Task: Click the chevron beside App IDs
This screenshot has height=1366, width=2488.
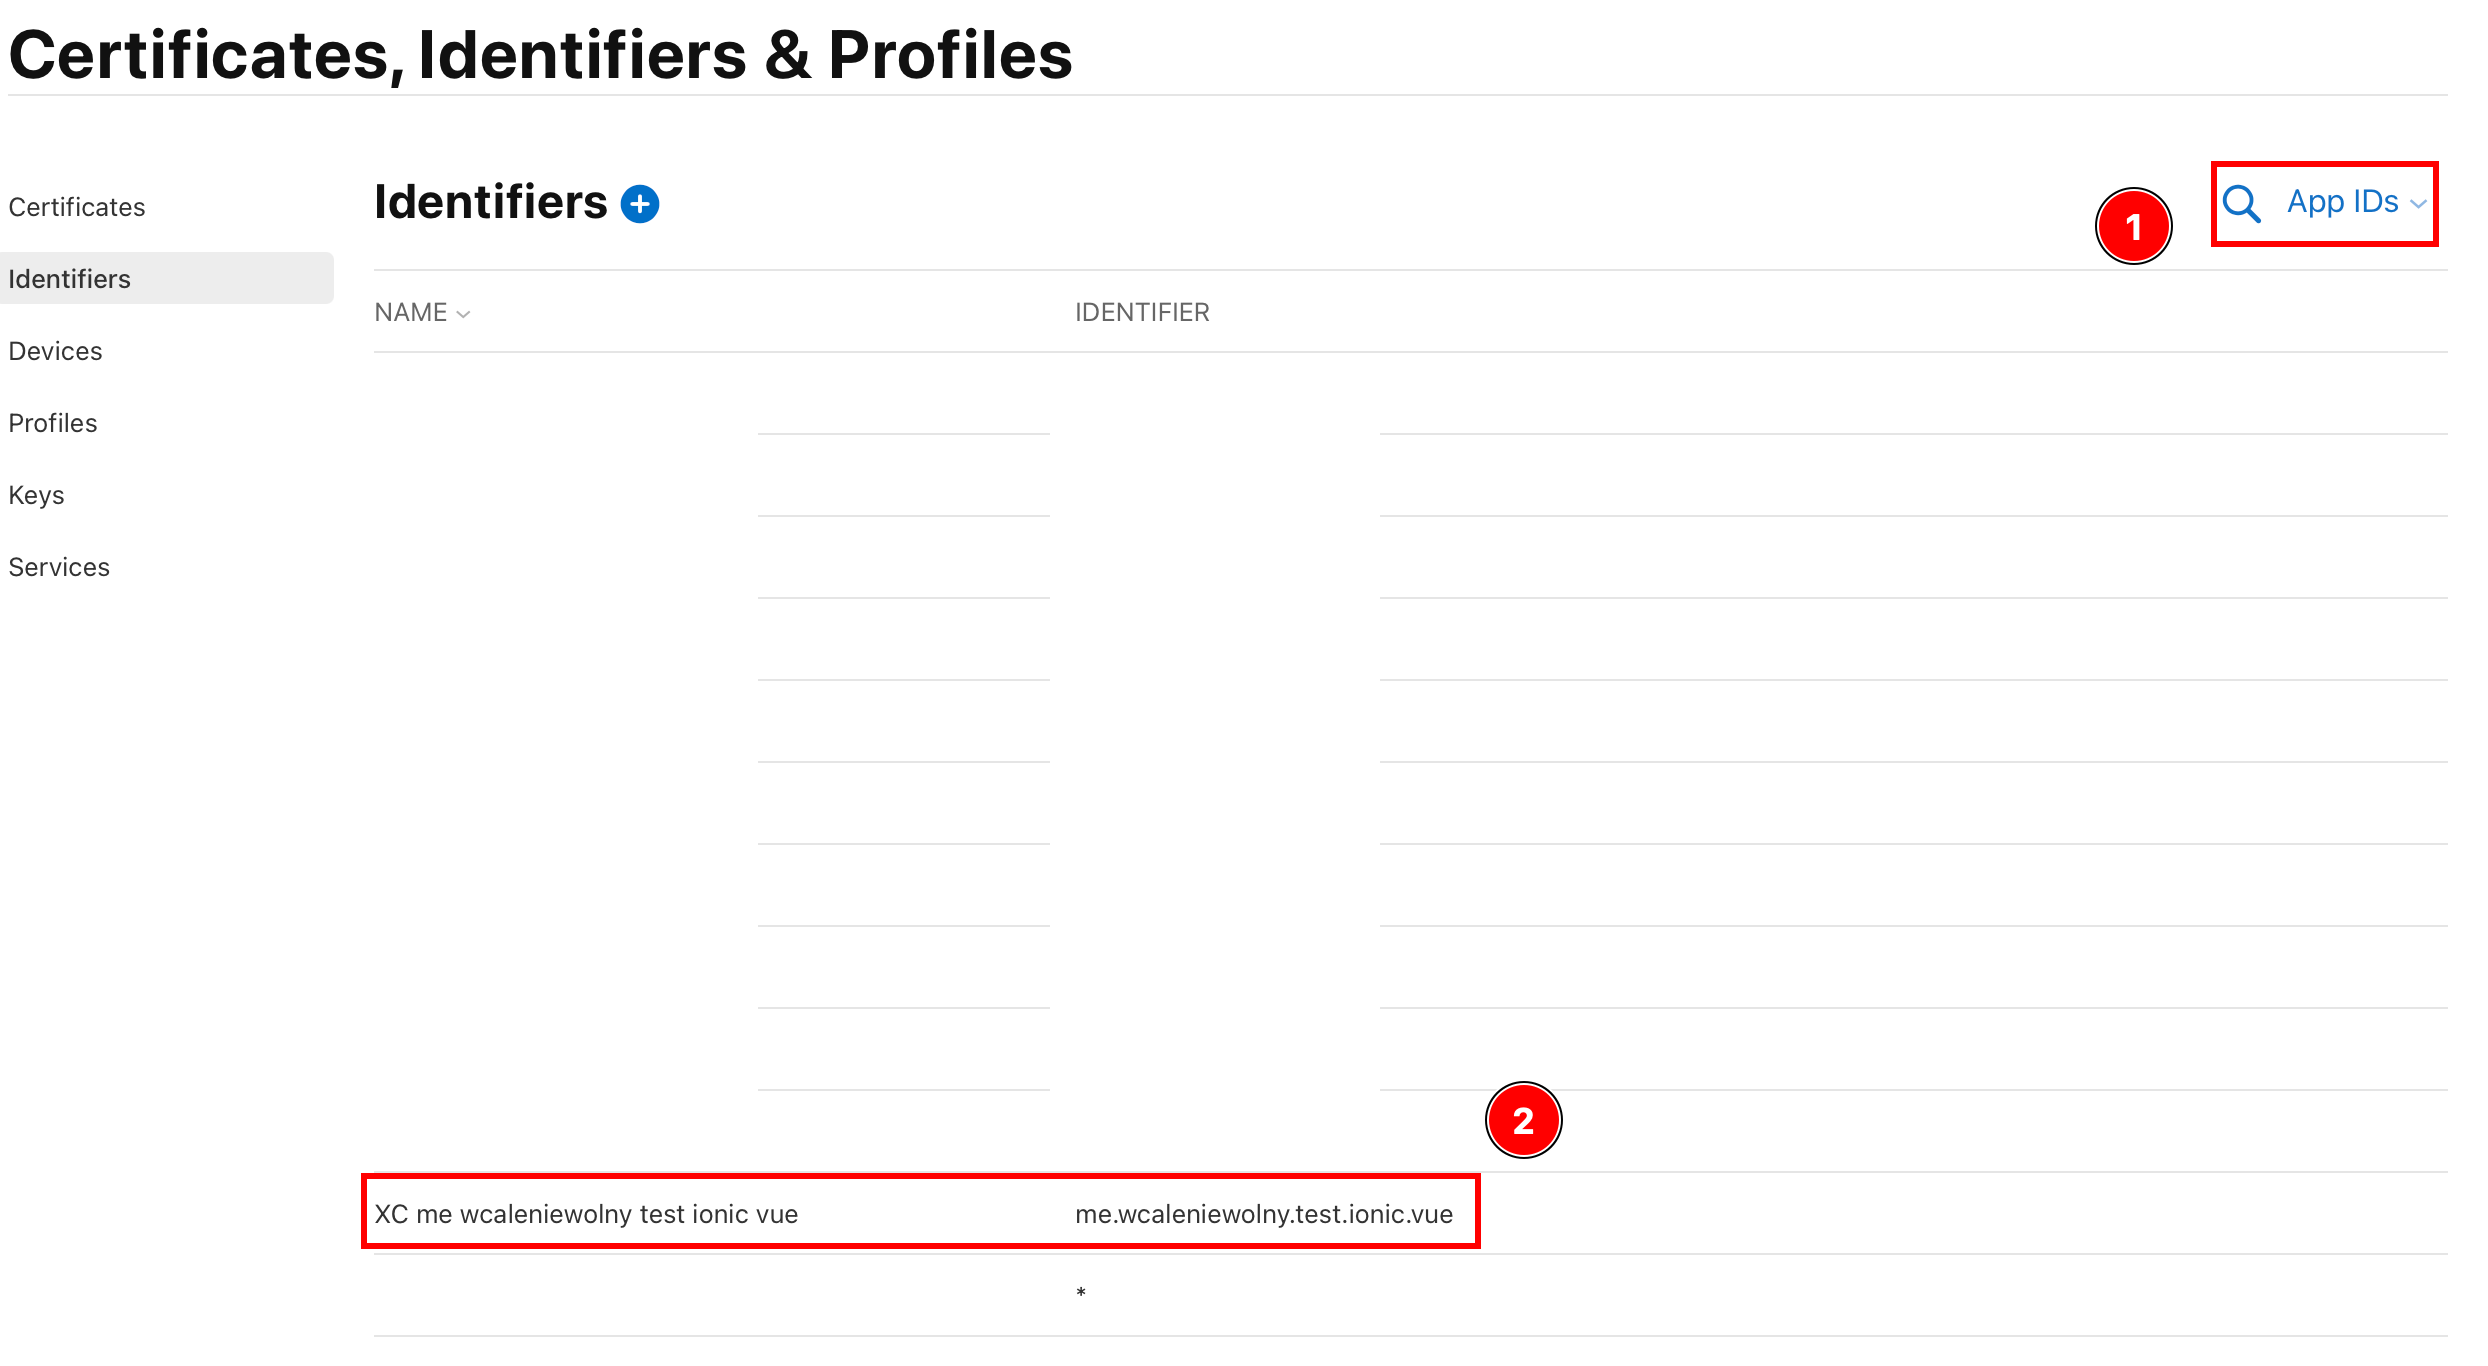Action: point(2420,205)
